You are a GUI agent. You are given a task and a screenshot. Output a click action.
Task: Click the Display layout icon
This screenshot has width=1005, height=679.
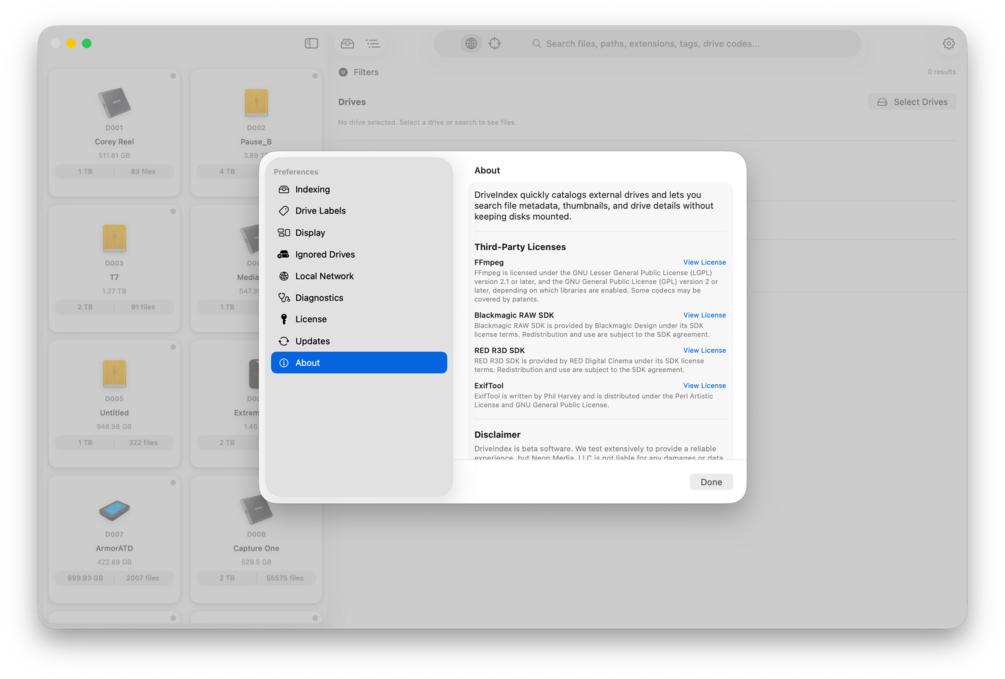(x=283, y=233)
